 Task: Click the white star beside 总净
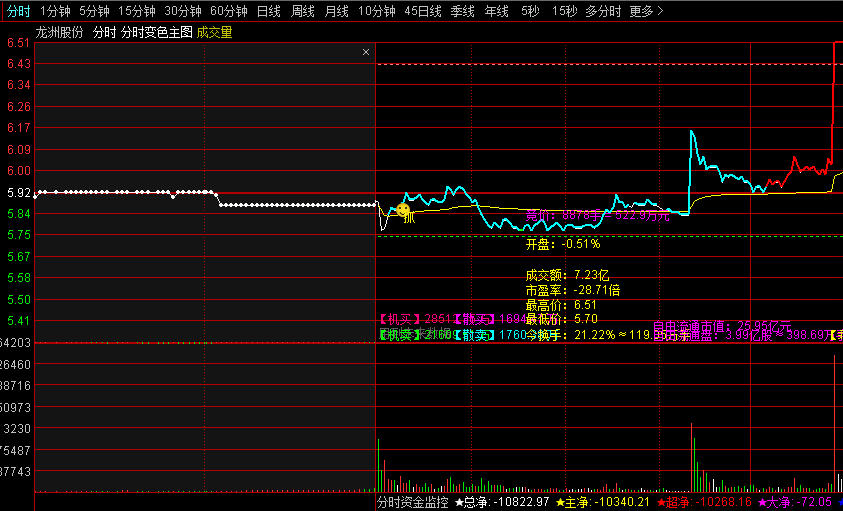point(459,502)
